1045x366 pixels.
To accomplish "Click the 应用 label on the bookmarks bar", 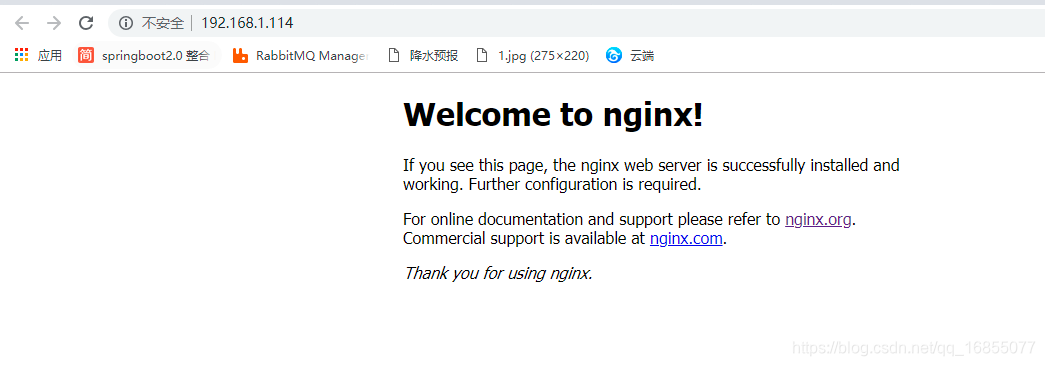I will click(x=50, y=55).
